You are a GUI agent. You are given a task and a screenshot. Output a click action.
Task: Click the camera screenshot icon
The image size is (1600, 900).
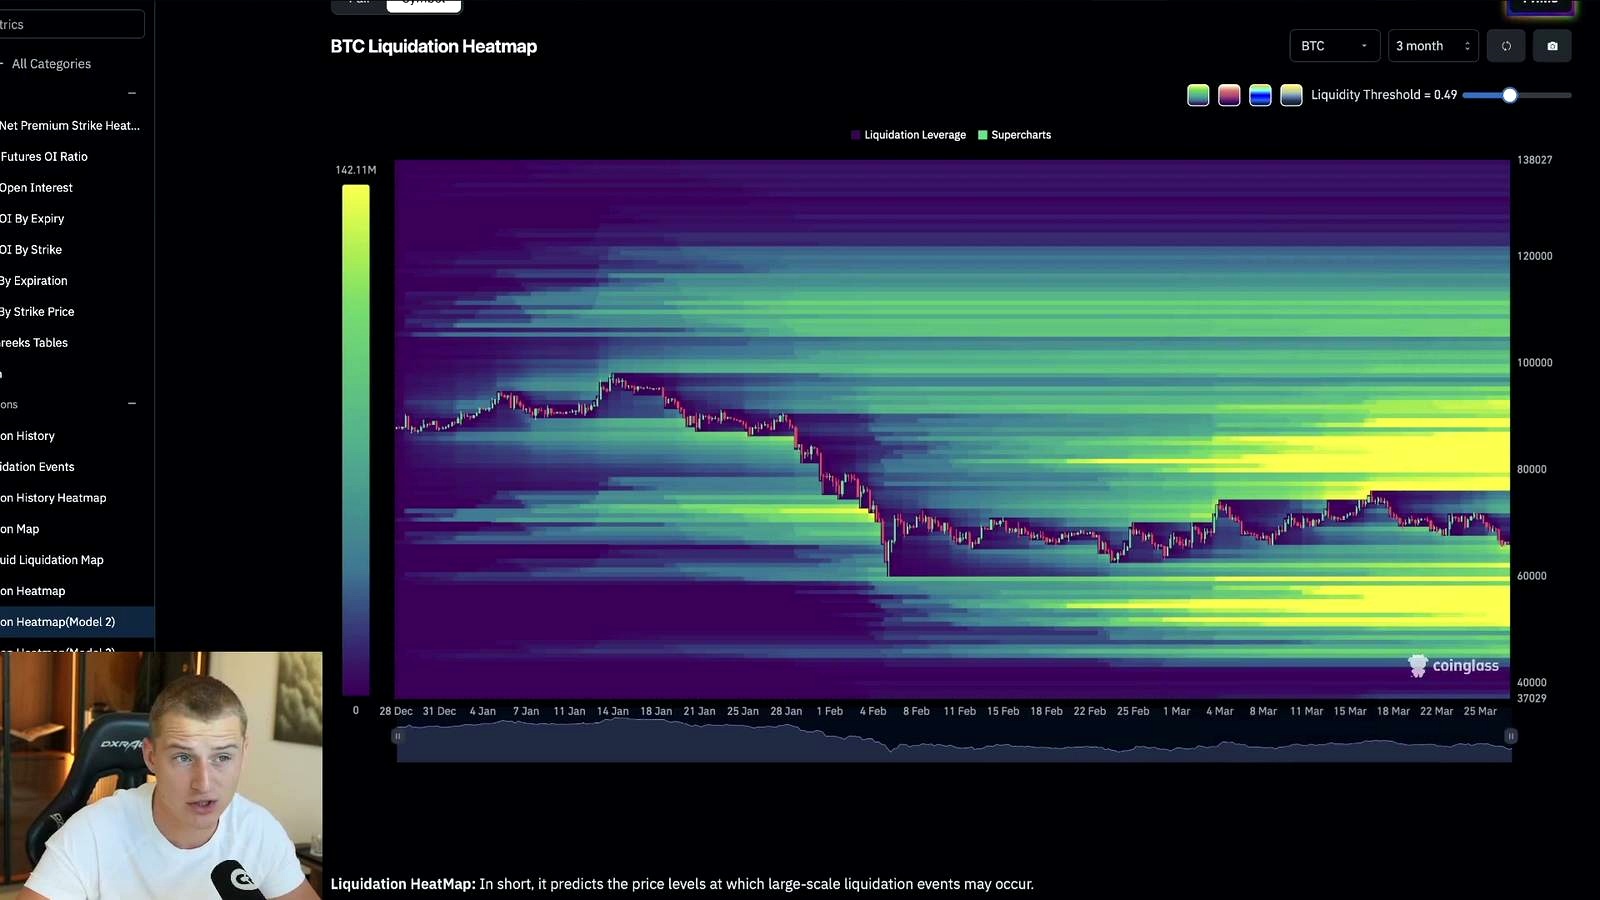[x=1552, y=46]
